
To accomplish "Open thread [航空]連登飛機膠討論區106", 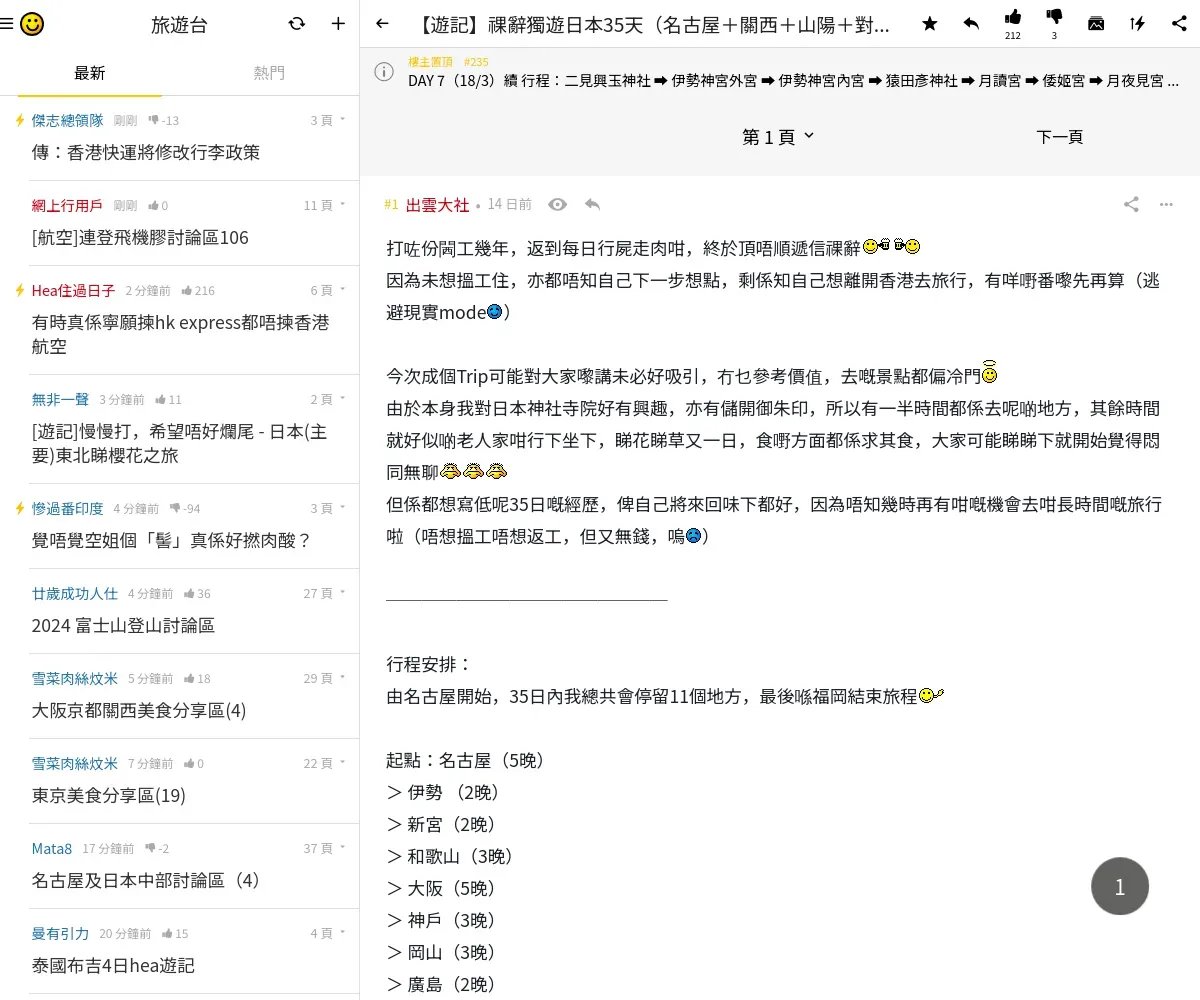I will (x=140, y=237).
